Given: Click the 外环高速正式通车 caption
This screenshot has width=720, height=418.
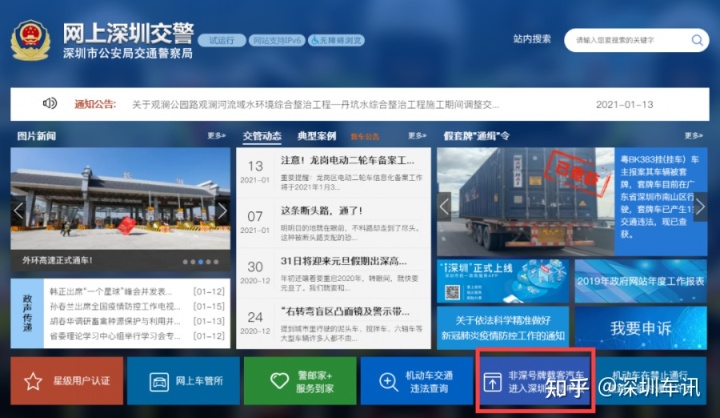Looking at the screenshot, I should pos(57,260).
